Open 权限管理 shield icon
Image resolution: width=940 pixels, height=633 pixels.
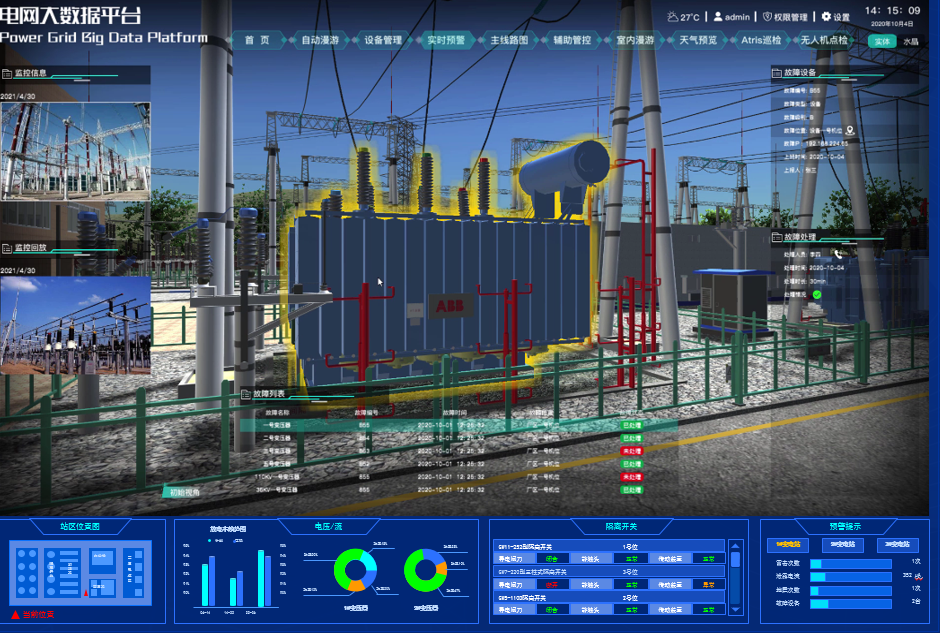(x=767, y=17)
